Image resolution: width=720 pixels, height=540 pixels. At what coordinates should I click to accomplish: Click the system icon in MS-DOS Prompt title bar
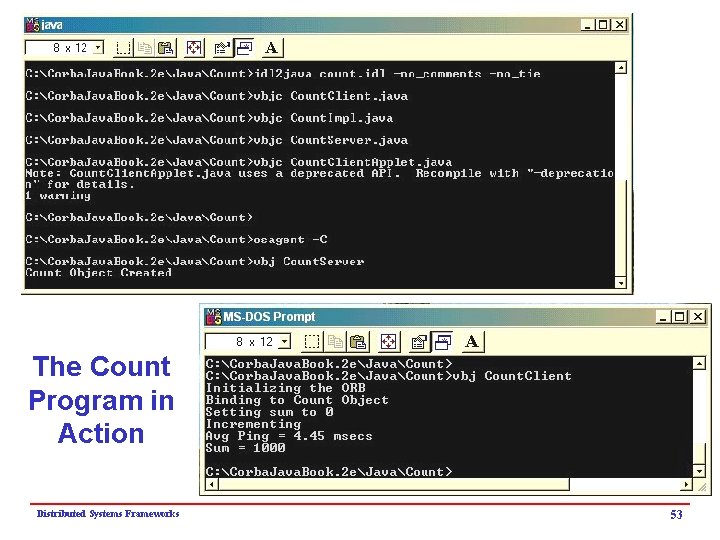point(214,317)
